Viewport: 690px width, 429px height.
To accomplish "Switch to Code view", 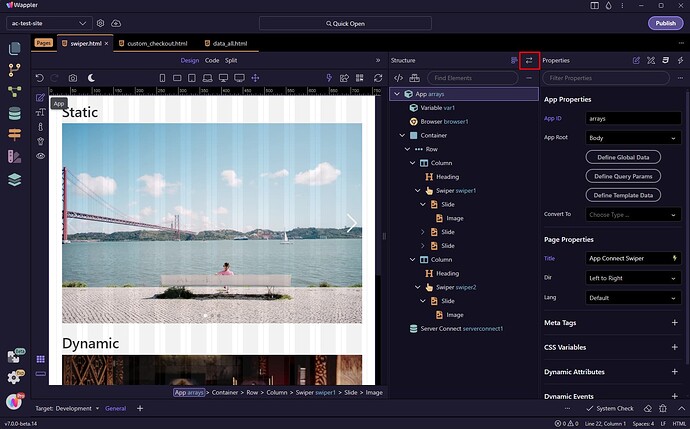I will click(x=212, y=60).
